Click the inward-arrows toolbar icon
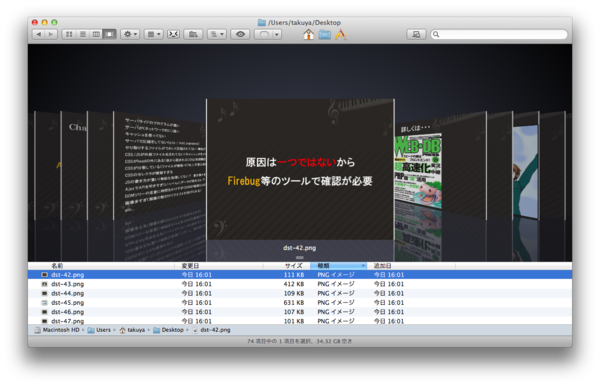600x386 pixels. coord(173,34)
